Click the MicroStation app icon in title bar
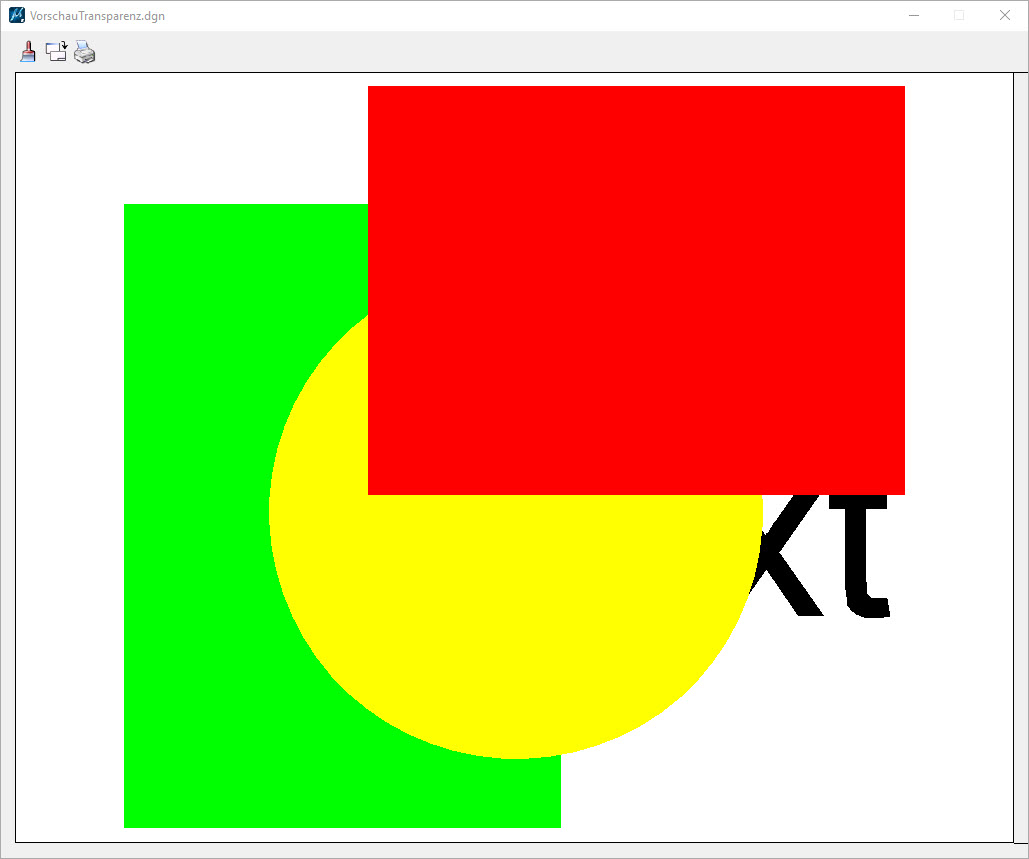 tap(16, 15)
